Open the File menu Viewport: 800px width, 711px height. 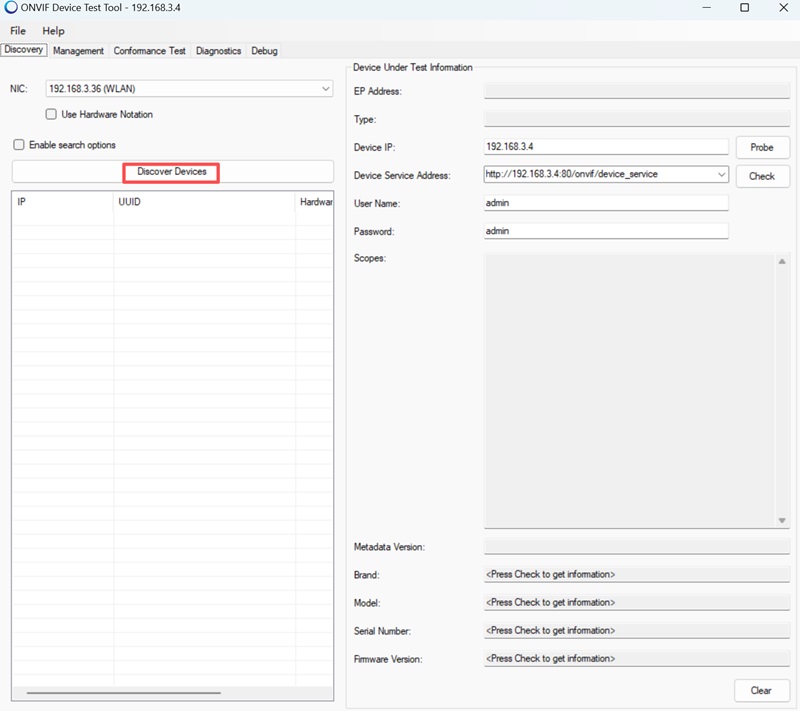point(18,31)
